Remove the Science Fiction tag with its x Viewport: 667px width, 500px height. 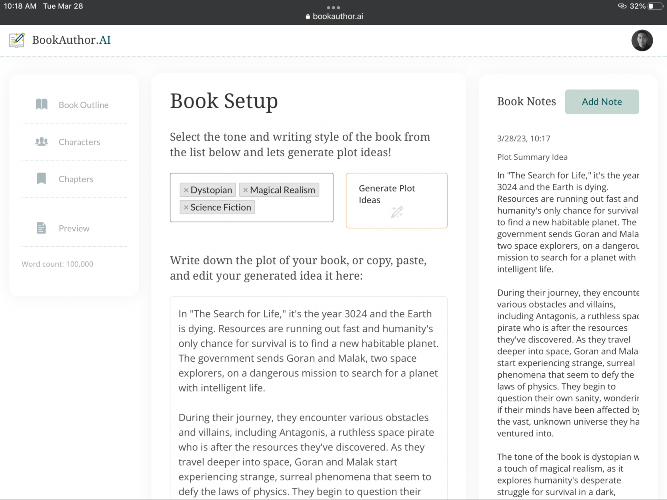(x=186, y=207)
